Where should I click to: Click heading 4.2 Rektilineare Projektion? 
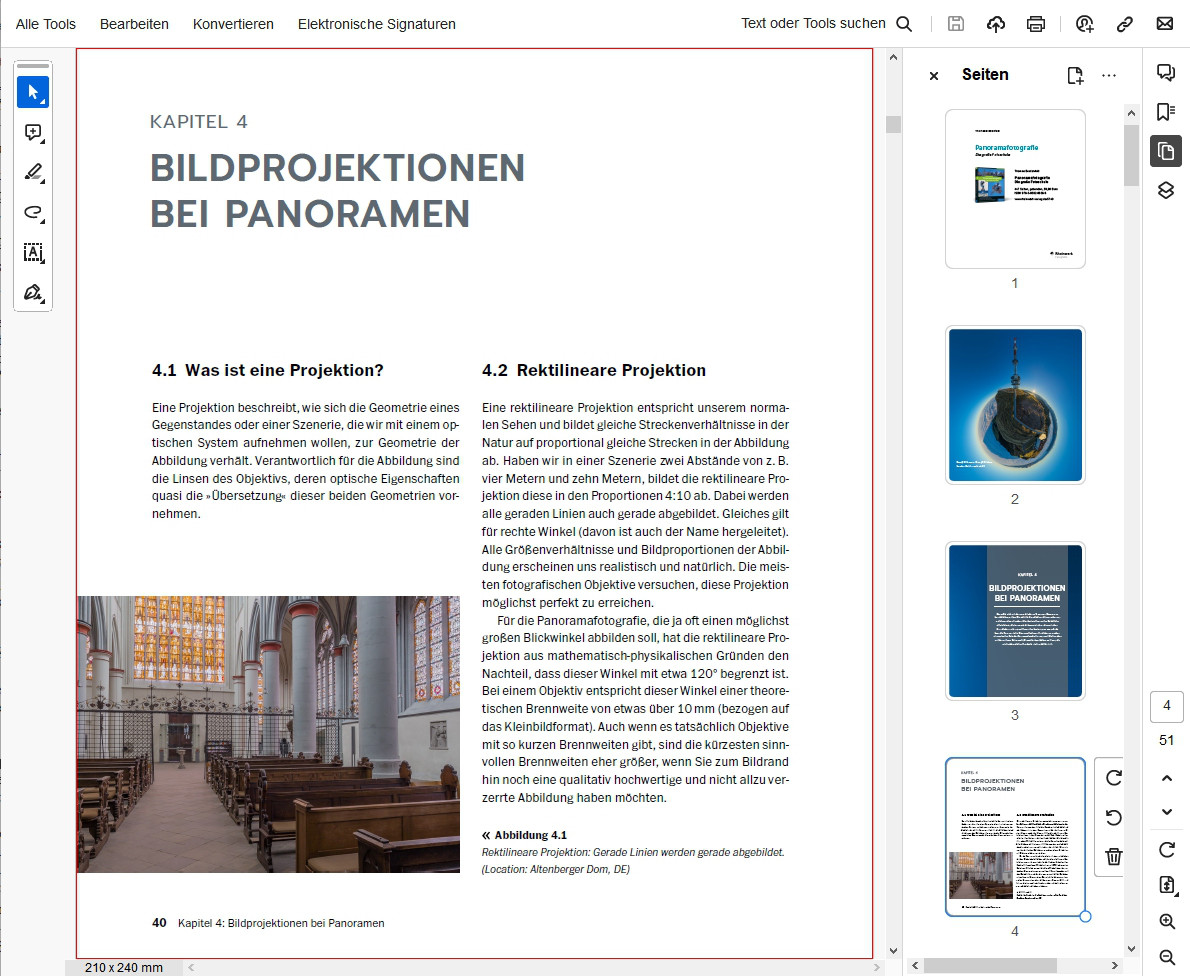(593, 370)
